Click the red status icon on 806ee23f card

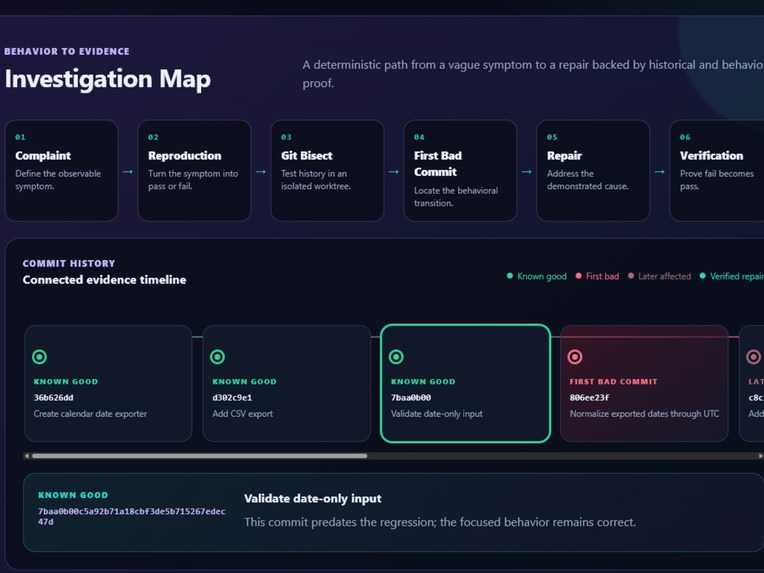pyautogui.click(x=575, y=357)
